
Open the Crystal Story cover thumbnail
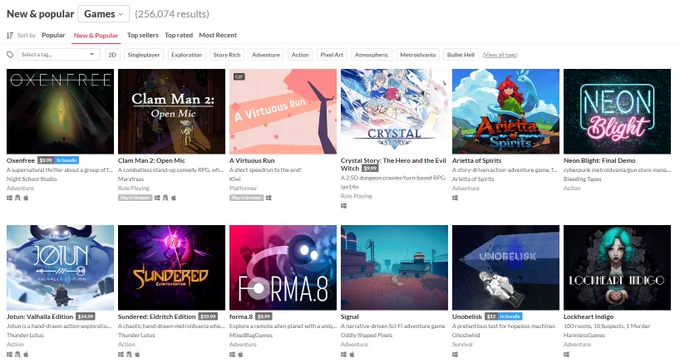tap(394, 111)
